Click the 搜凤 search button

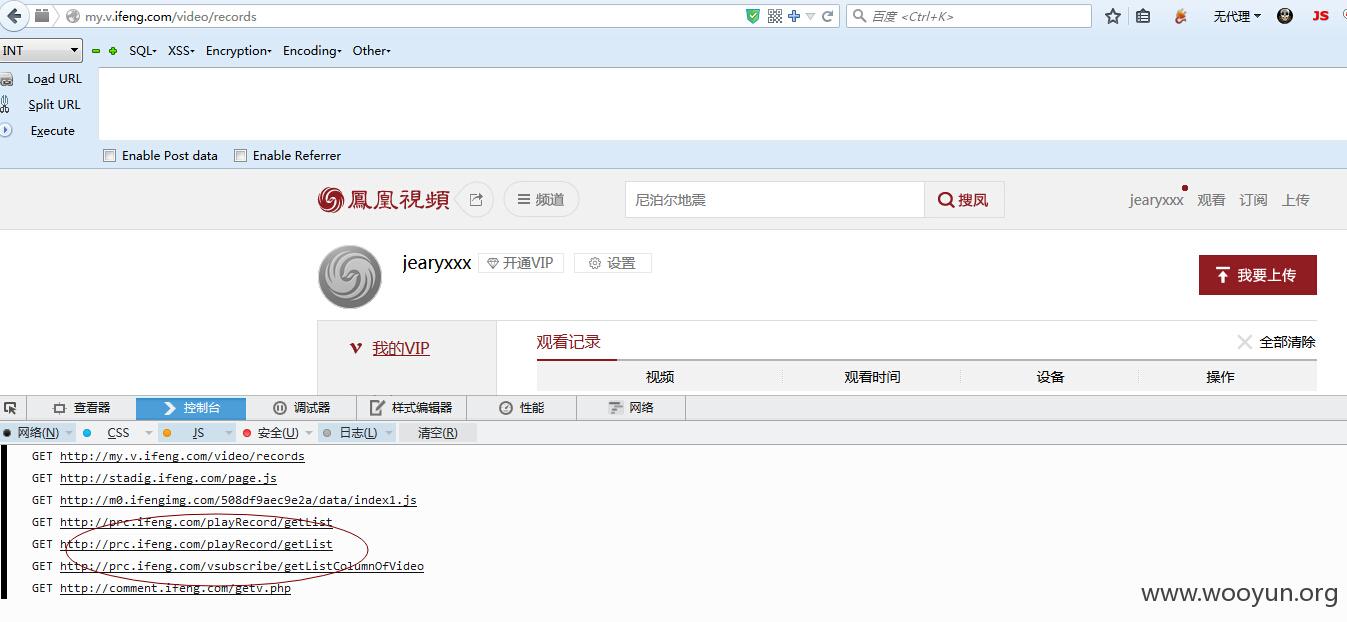point(964,200)
